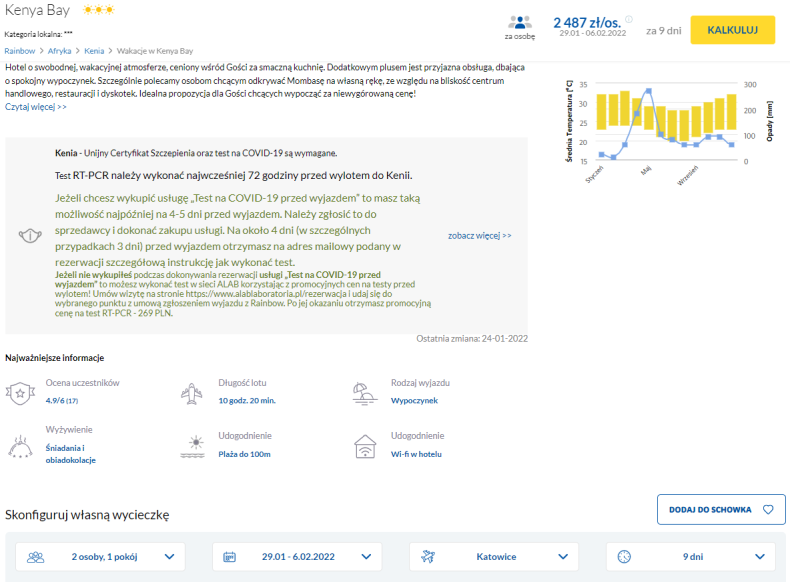The width and height of the screenshot is (790, 582).
Task: Click the chevron in the Katowice dropdown
Action: 563,557
